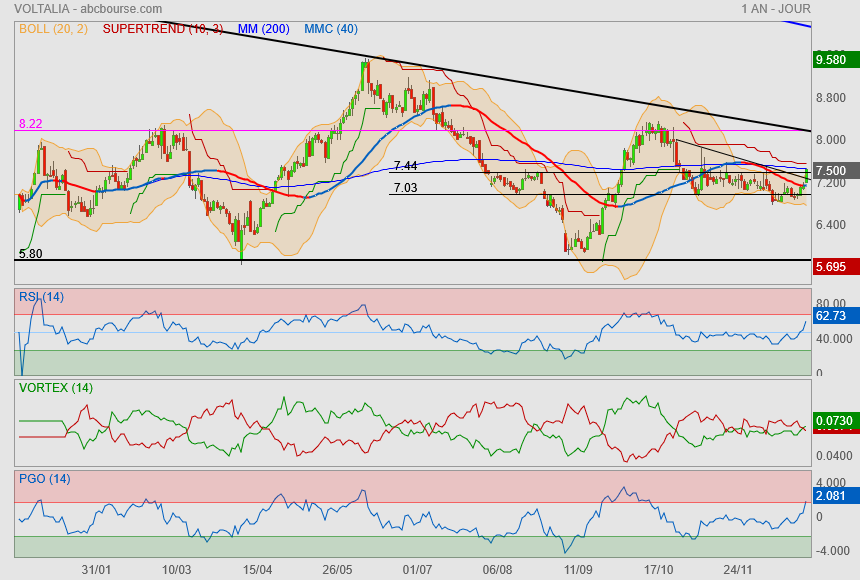This screenshot has width=860, height=580.
Task: Click the green 0.0730 Vortex value tag
Action: [831, 421]
